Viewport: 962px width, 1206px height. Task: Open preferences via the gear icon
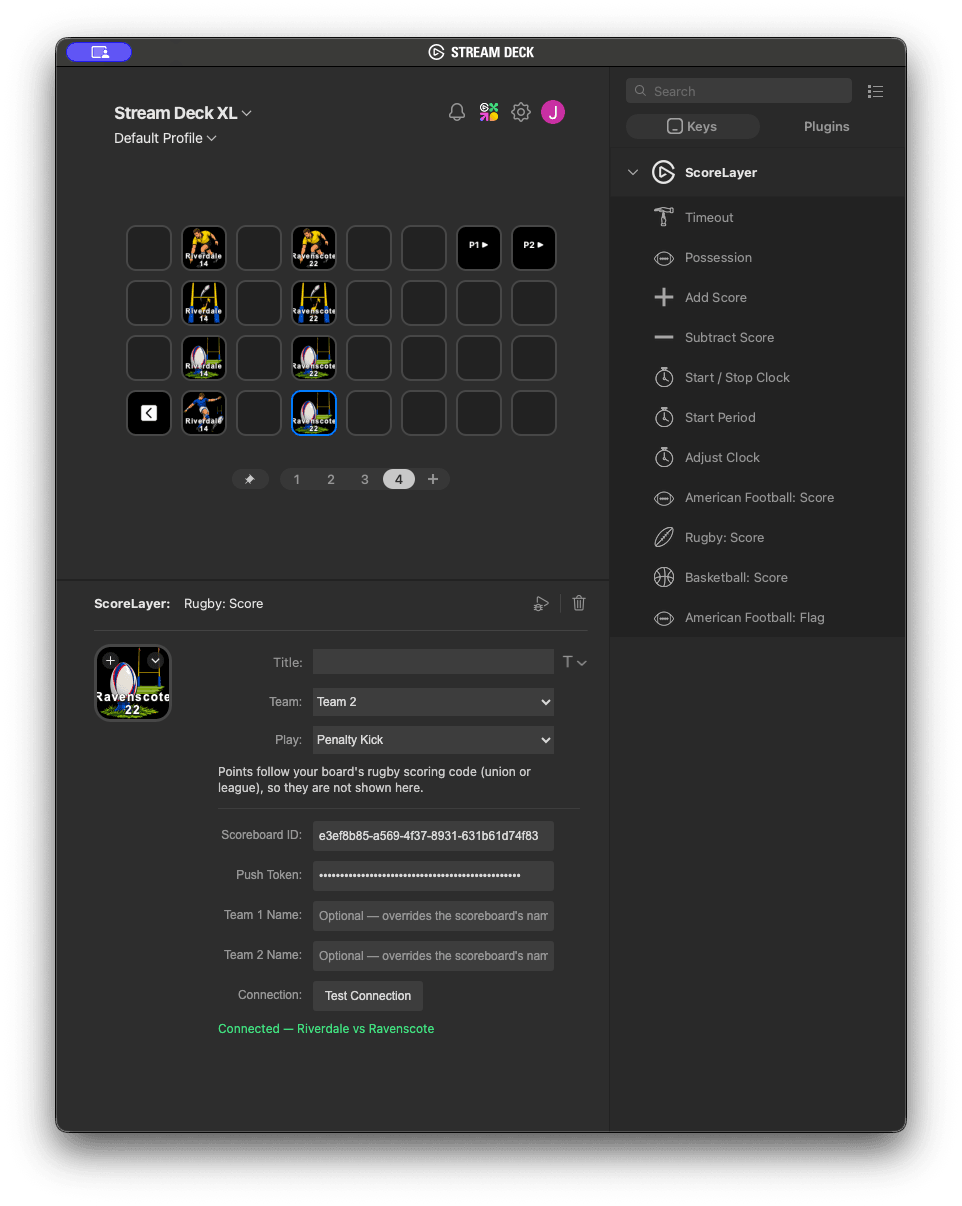click(521, 112)
